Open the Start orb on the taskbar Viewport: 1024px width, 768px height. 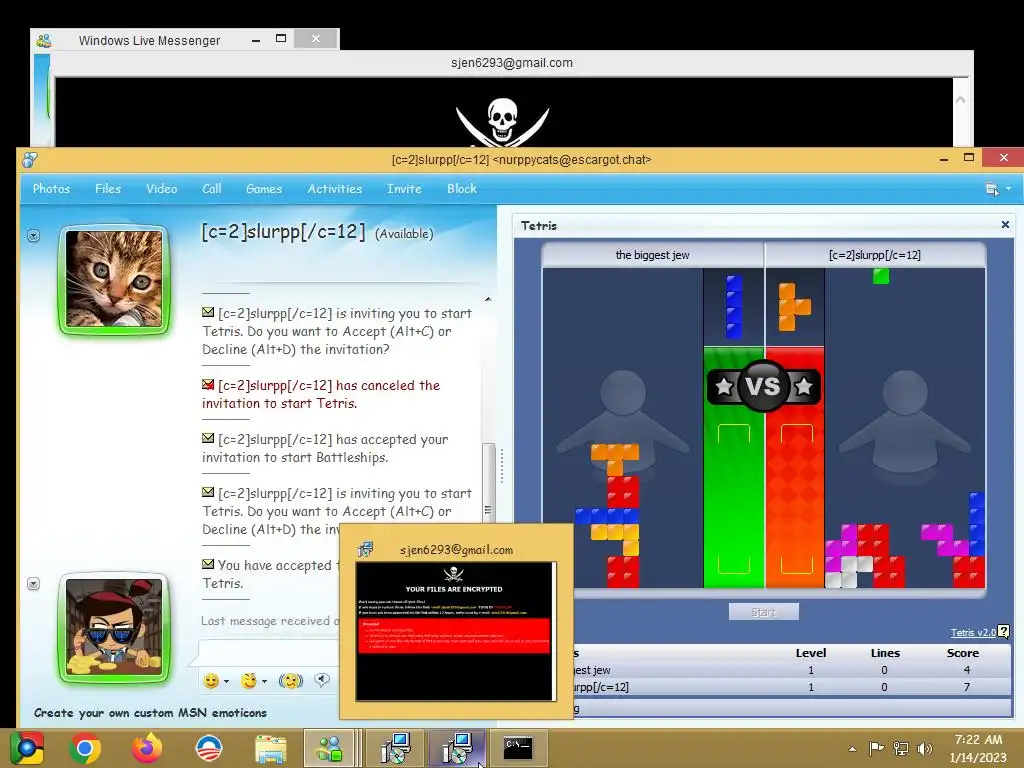point(27,748)
